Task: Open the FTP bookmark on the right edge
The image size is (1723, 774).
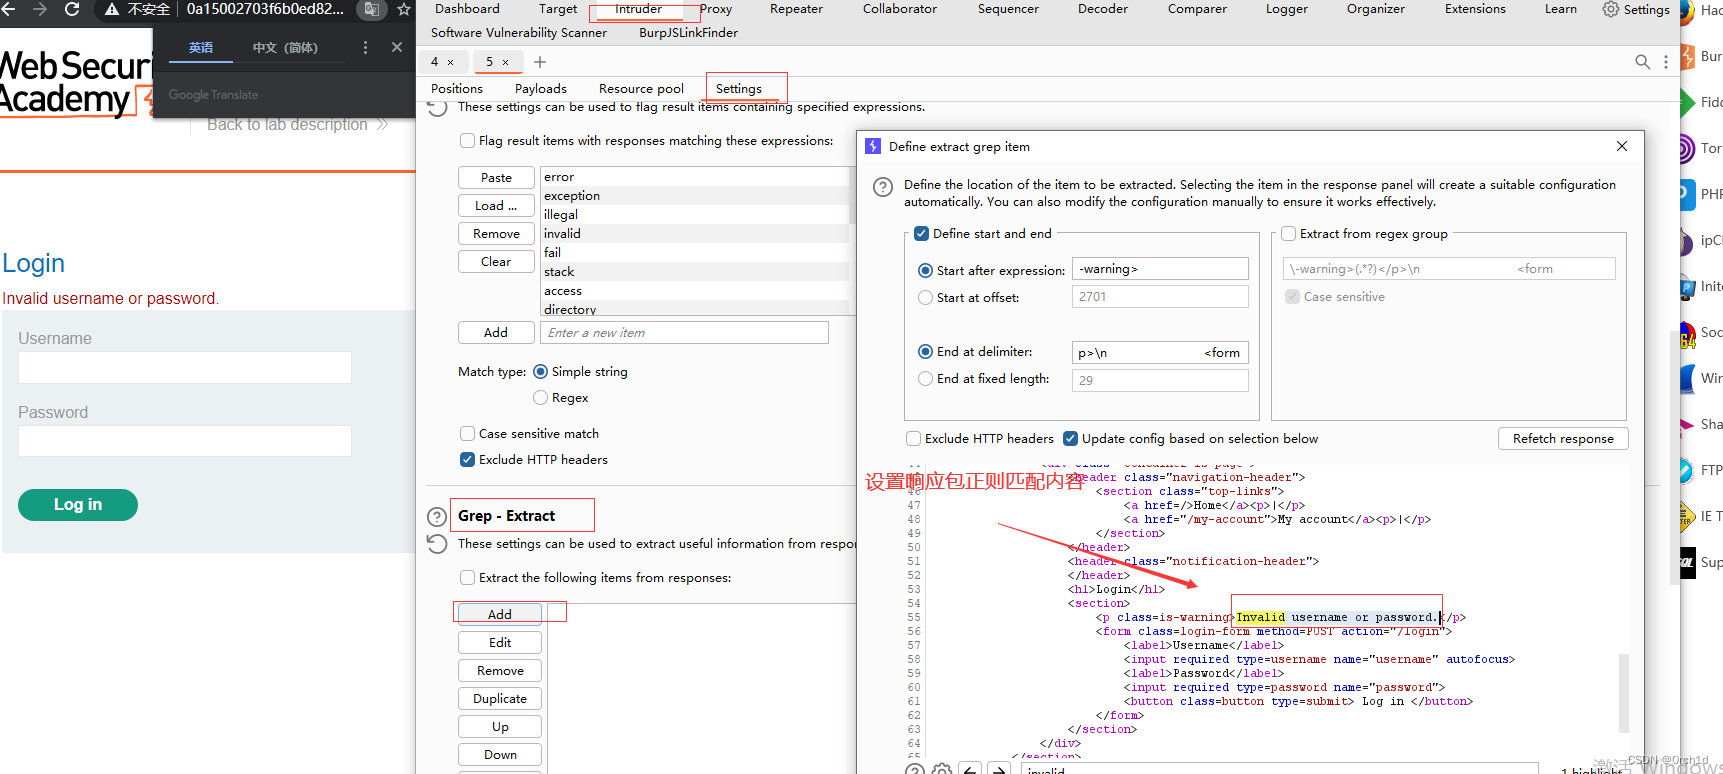Action: (1702, 470)
